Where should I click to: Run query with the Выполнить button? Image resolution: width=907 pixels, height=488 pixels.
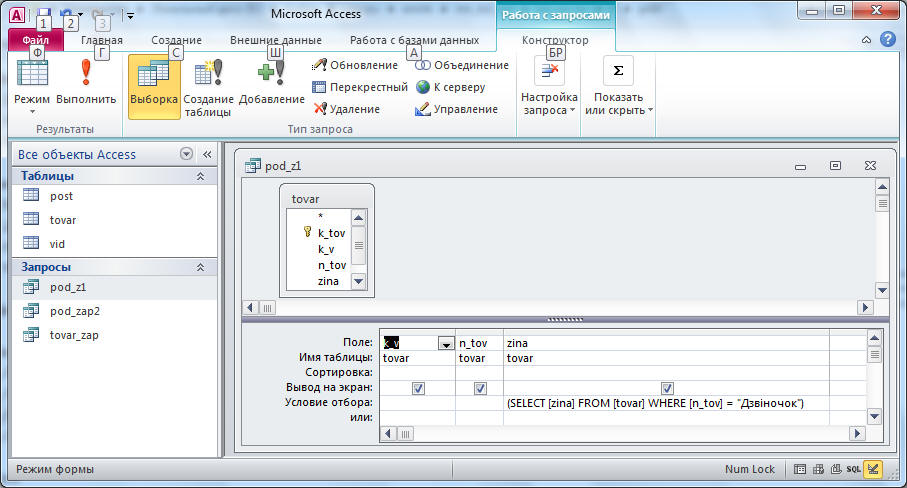point(86,82)
